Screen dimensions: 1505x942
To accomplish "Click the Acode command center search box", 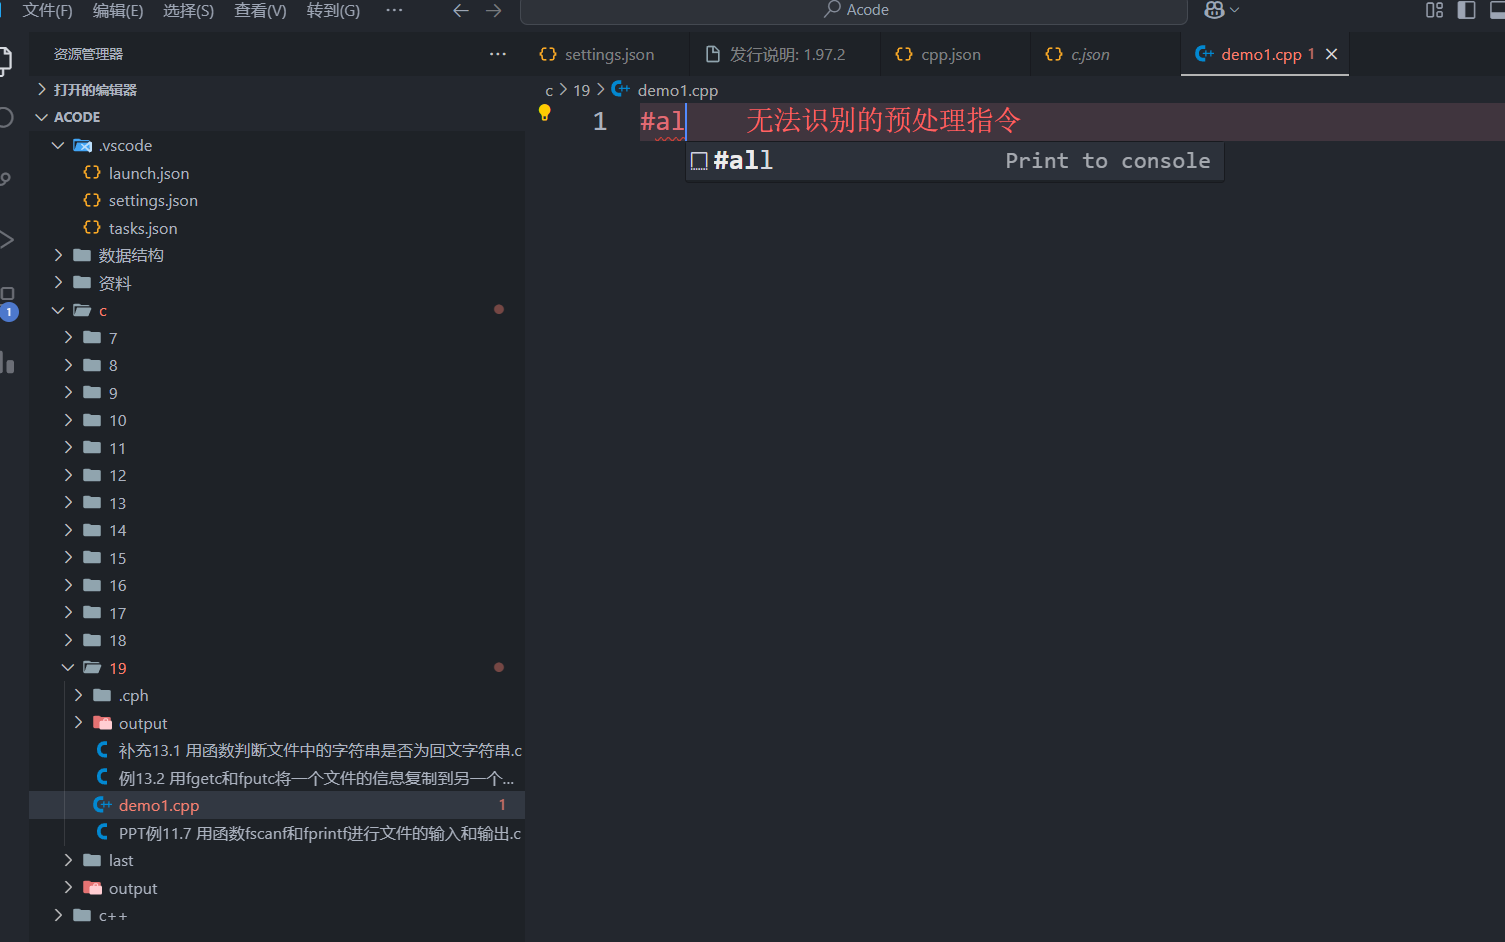I will click(x=855, y=10).
